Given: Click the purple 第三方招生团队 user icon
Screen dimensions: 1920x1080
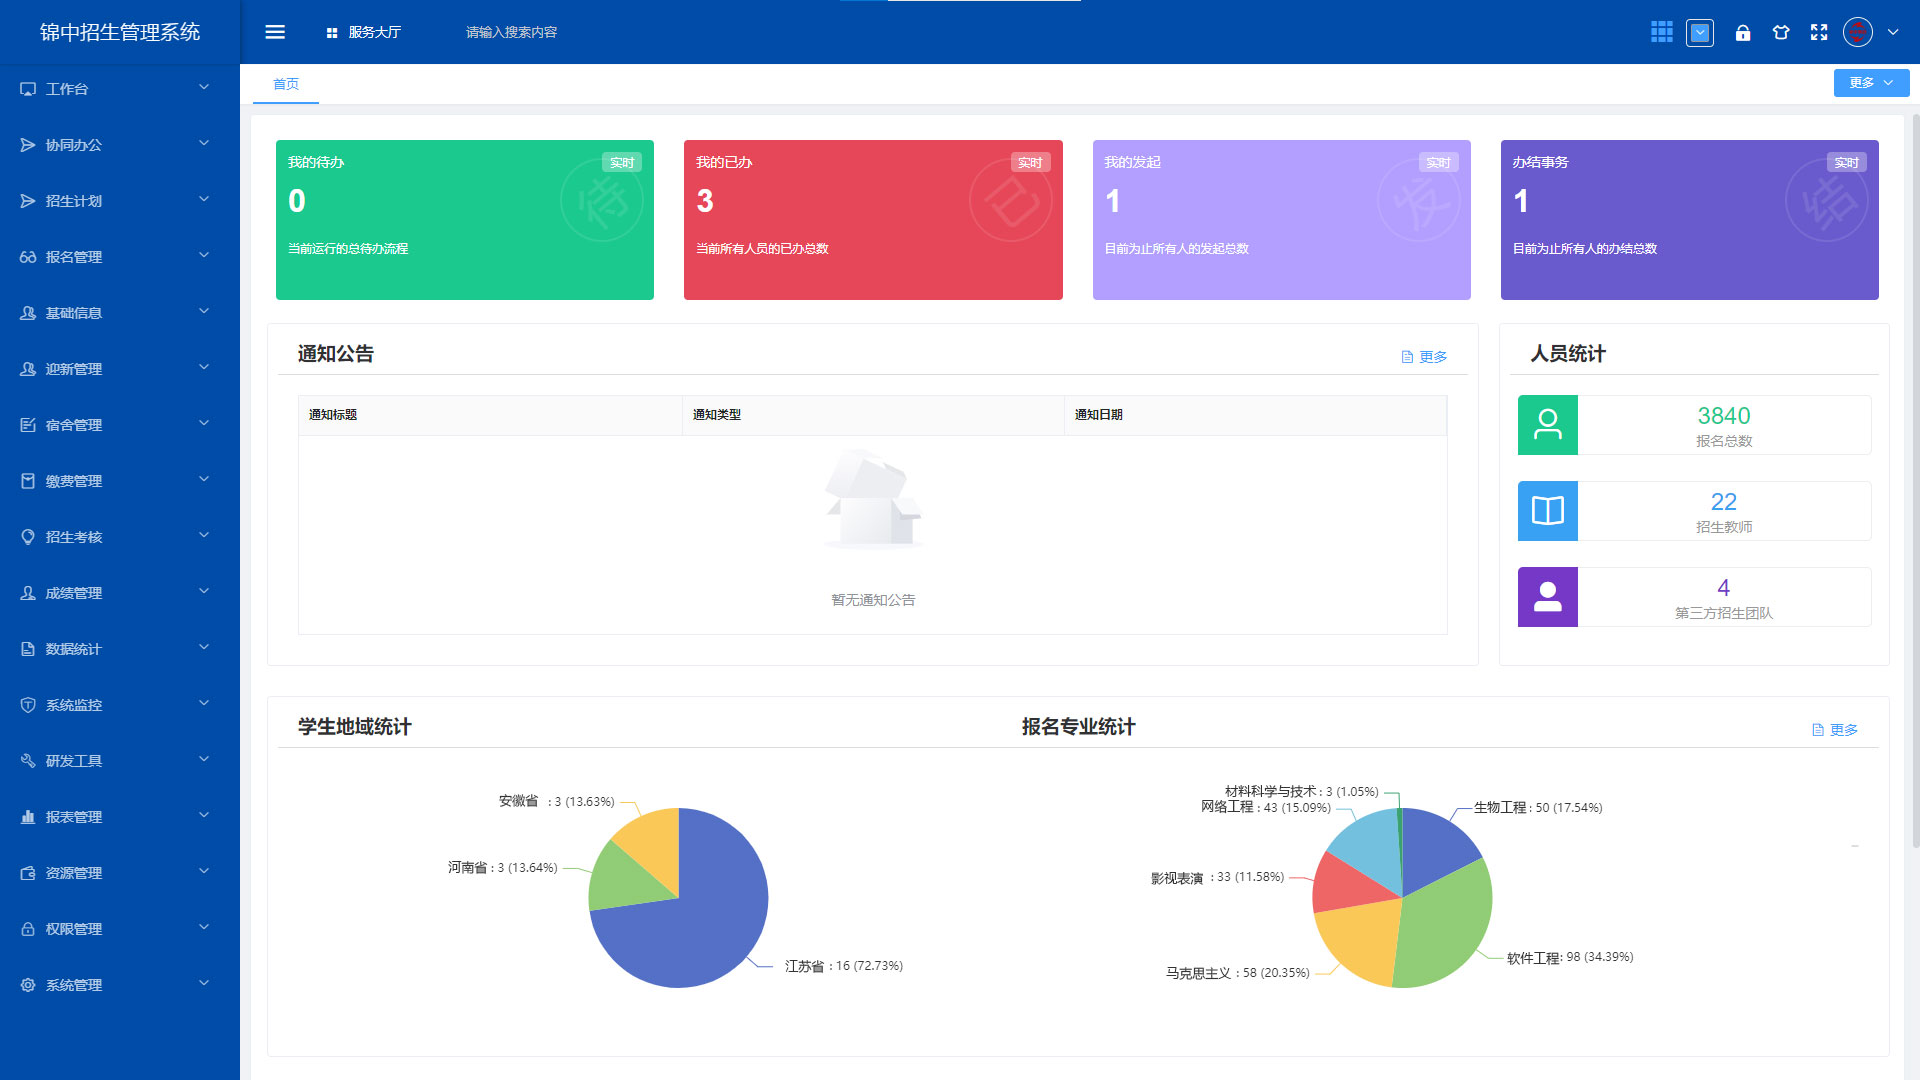Looking at the screenshot, I should click(1547, 597).
